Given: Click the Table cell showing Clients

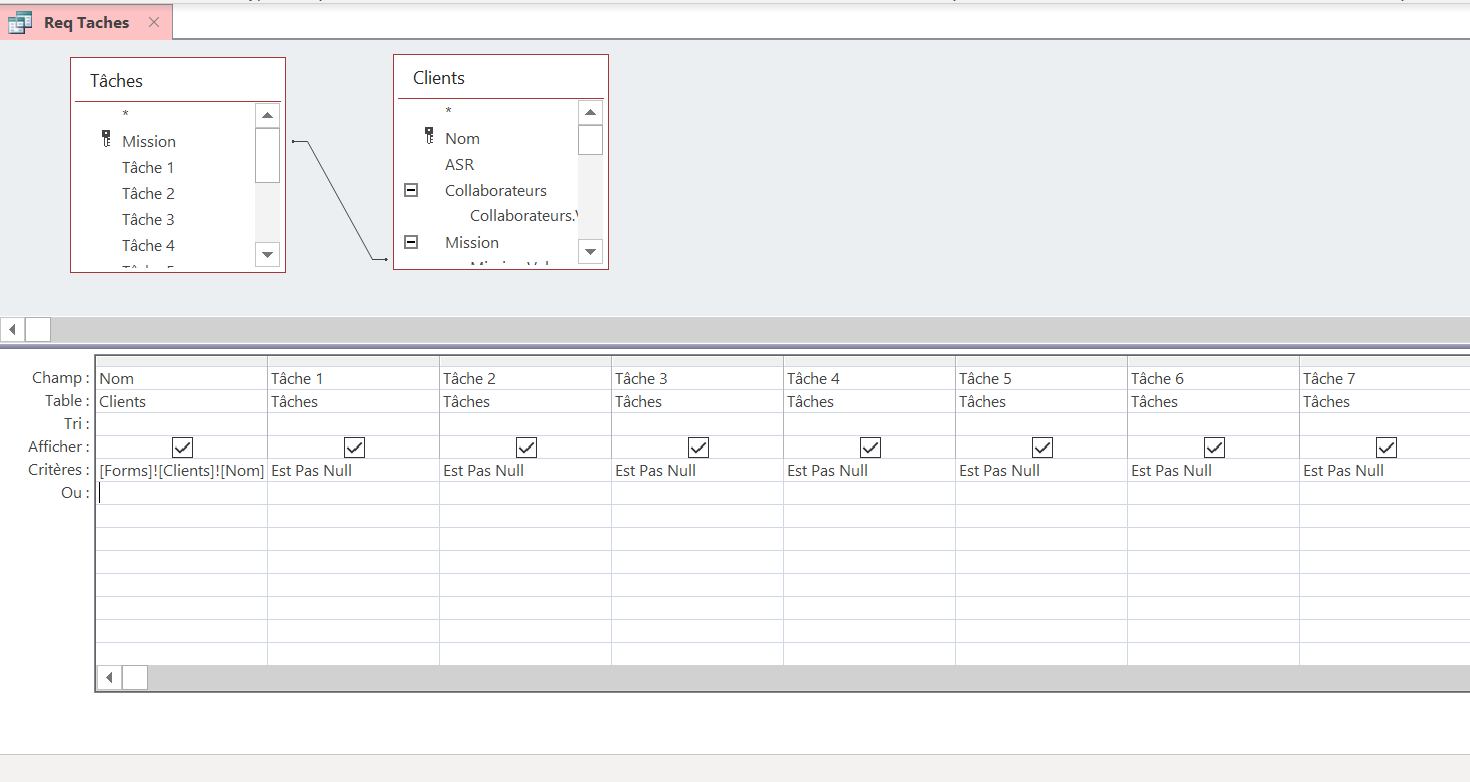Looking at the screenshot, I should tap(181, 401).
